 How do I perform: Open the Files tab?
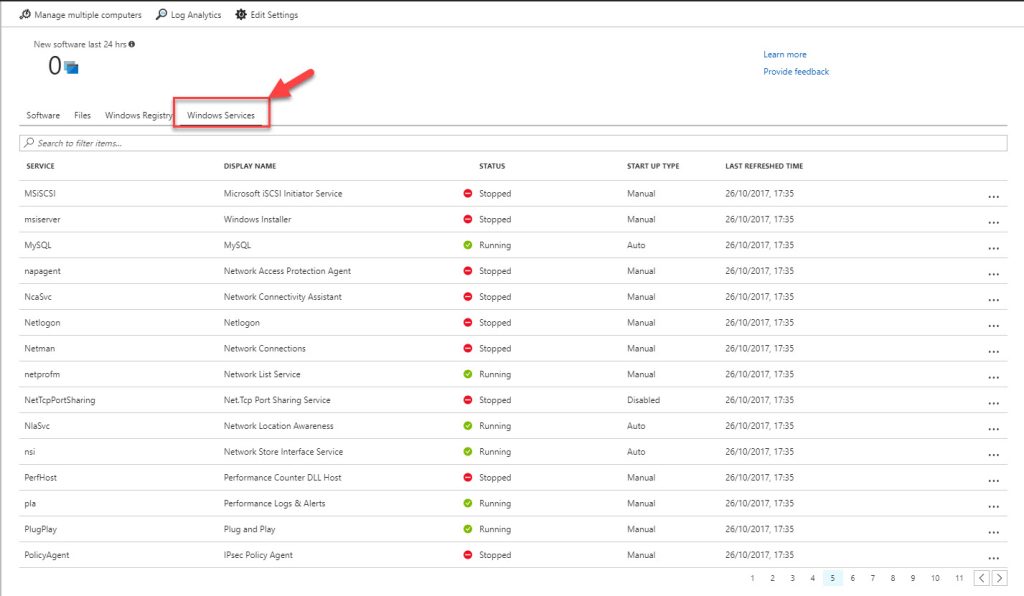83,114
